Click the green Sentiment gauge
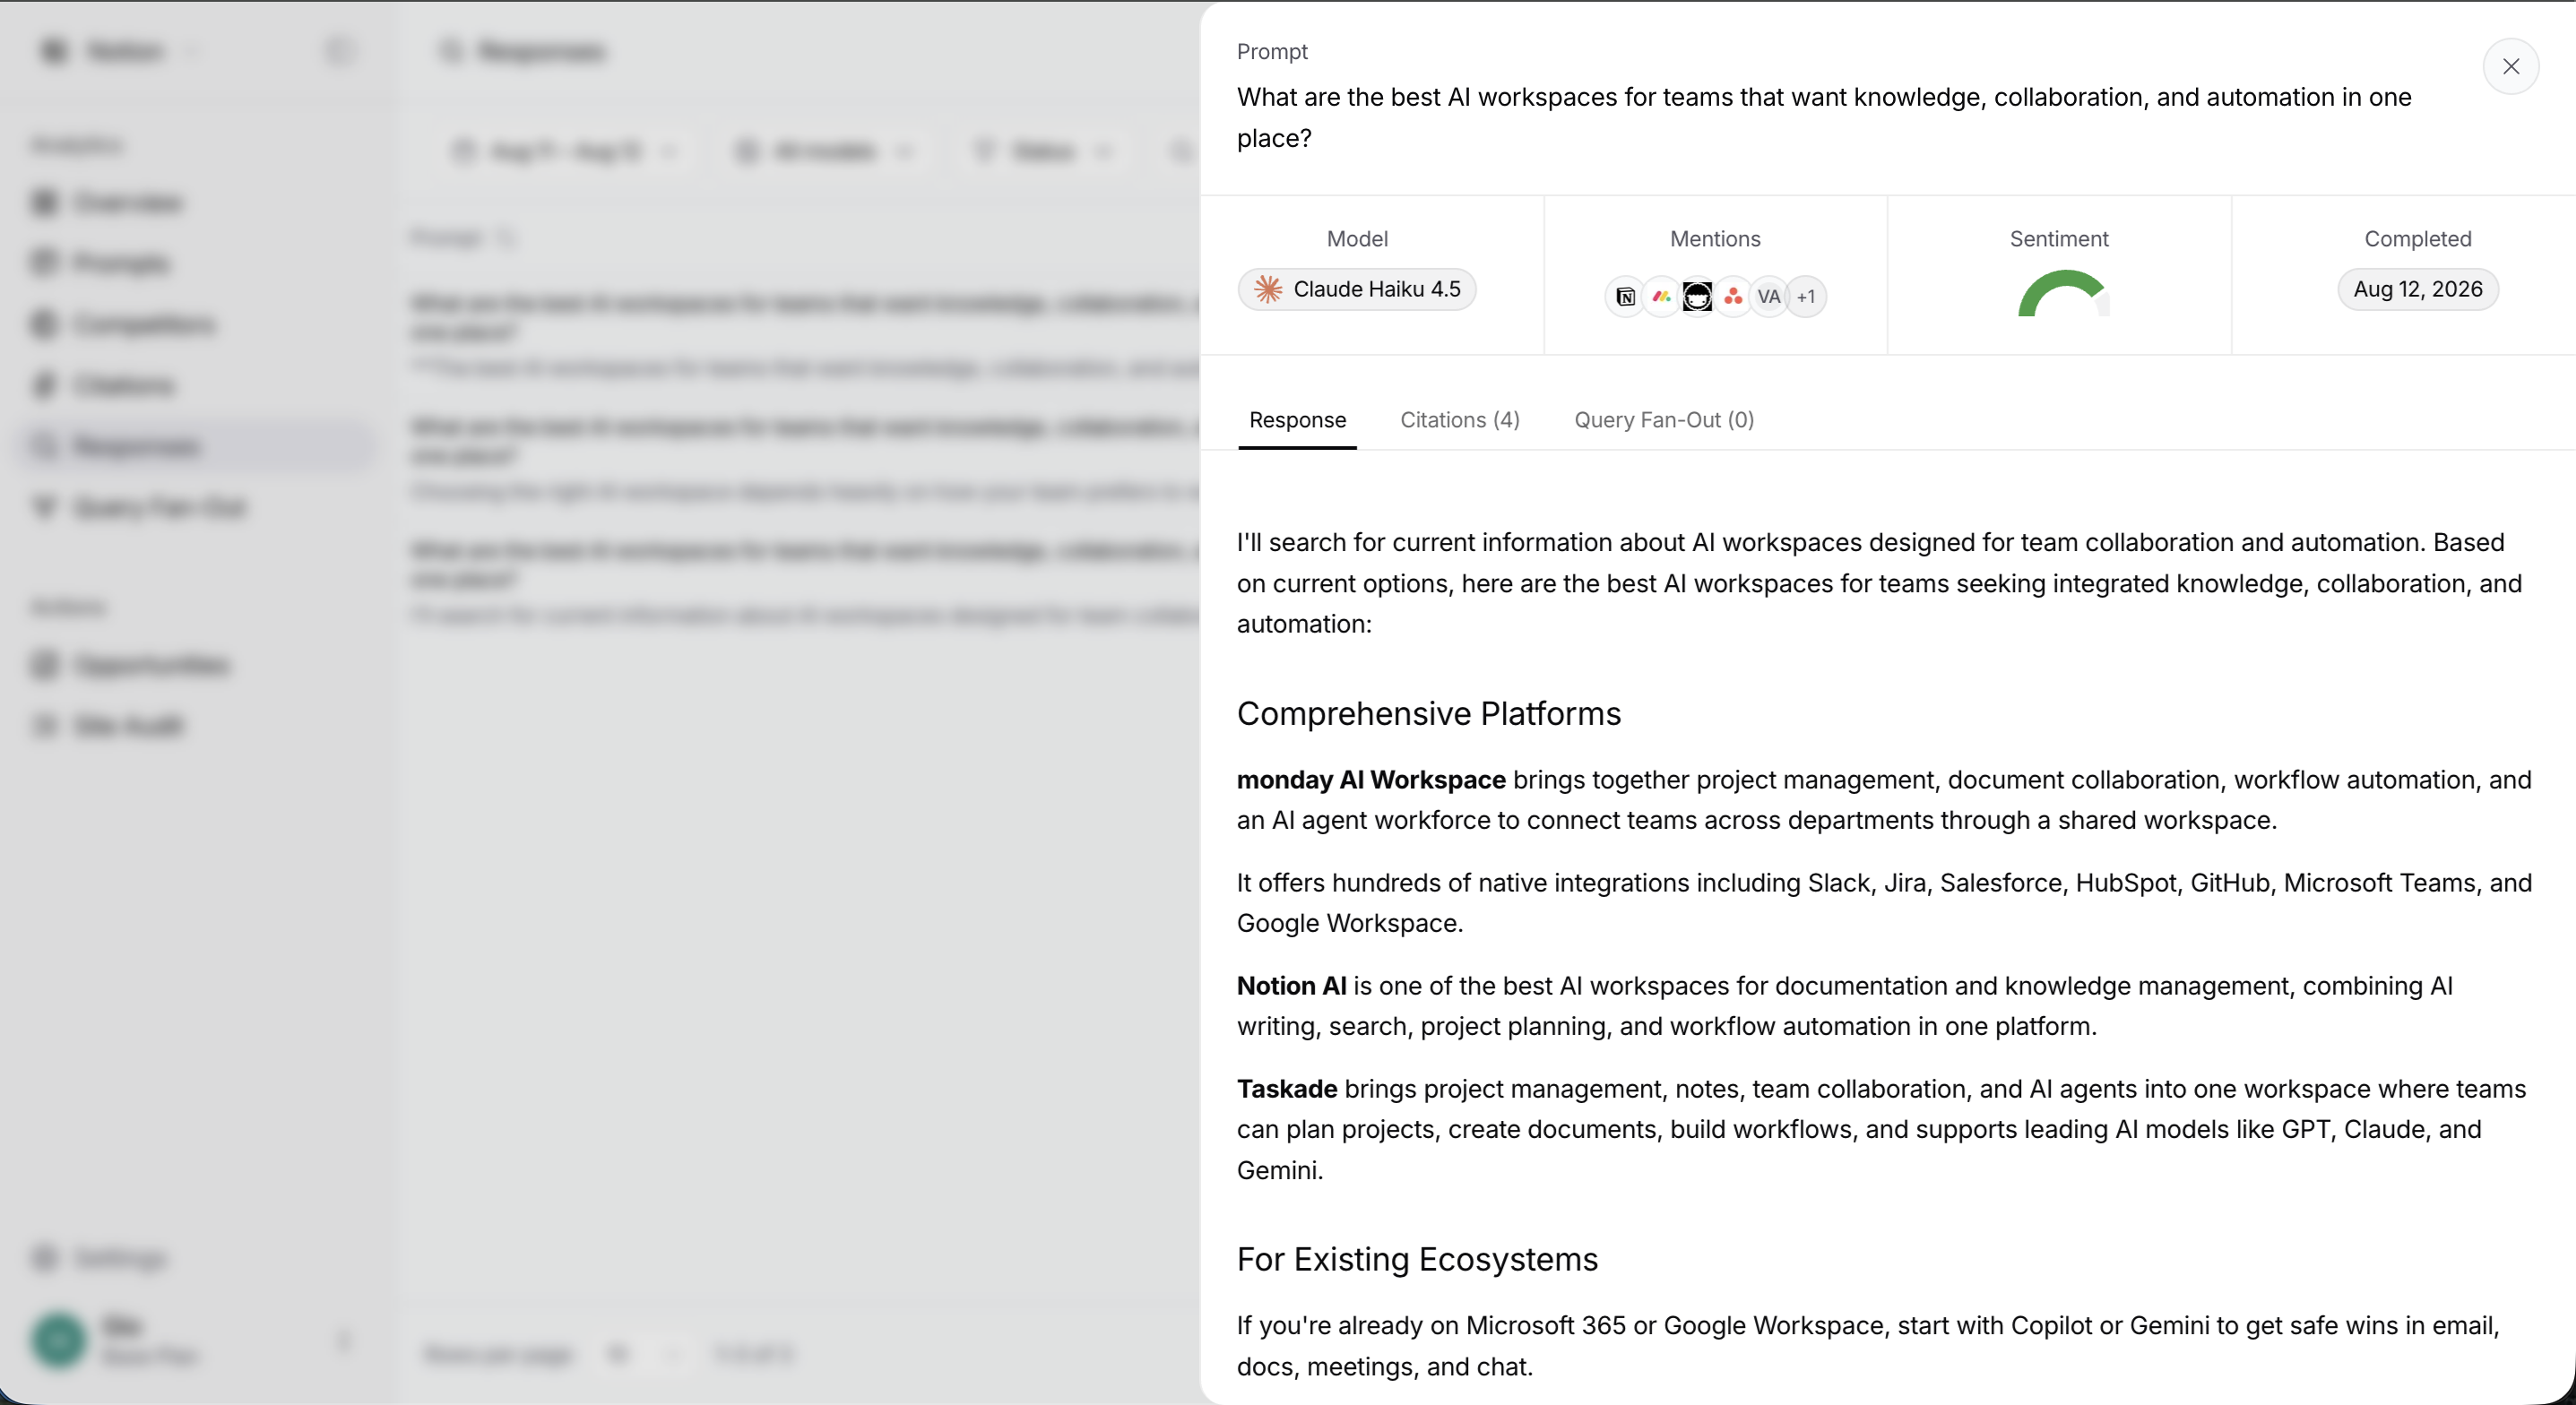This screenshot has height=1405, width=2576. [x=2063, y=293]
